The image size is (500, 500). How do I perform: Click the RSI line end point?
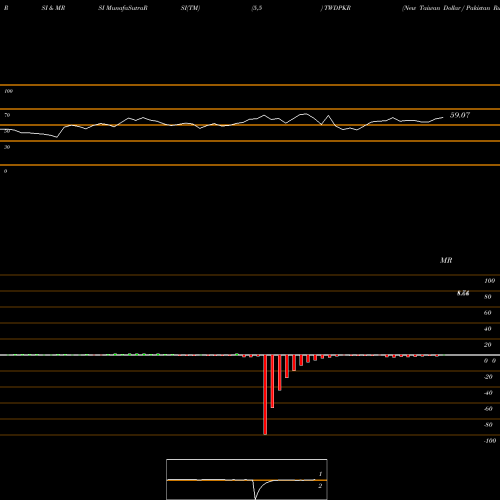pos(443,117)
